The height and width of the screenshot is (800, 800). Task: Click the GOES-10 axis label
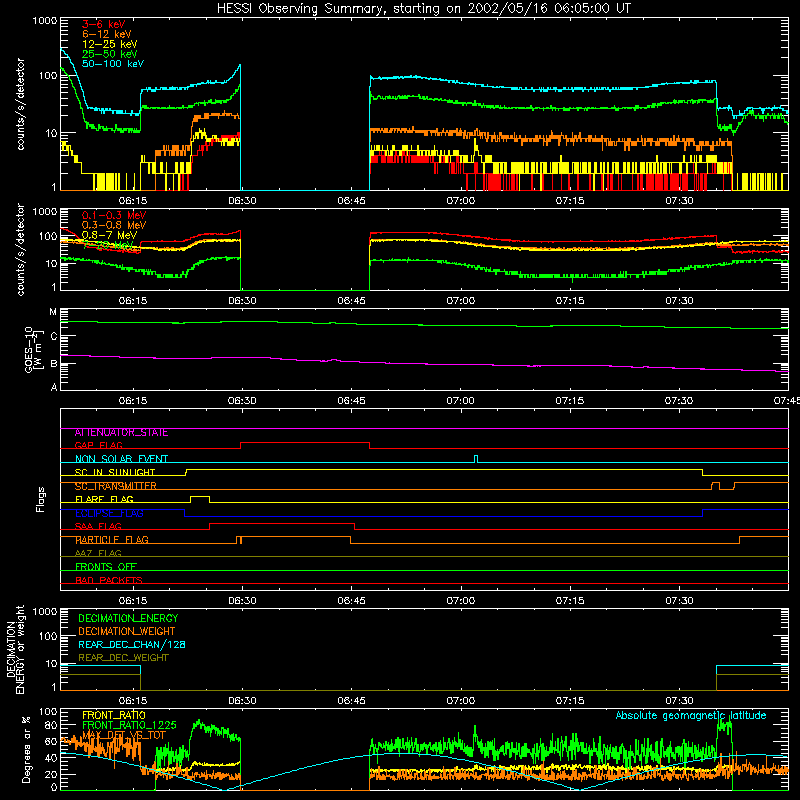32,349
